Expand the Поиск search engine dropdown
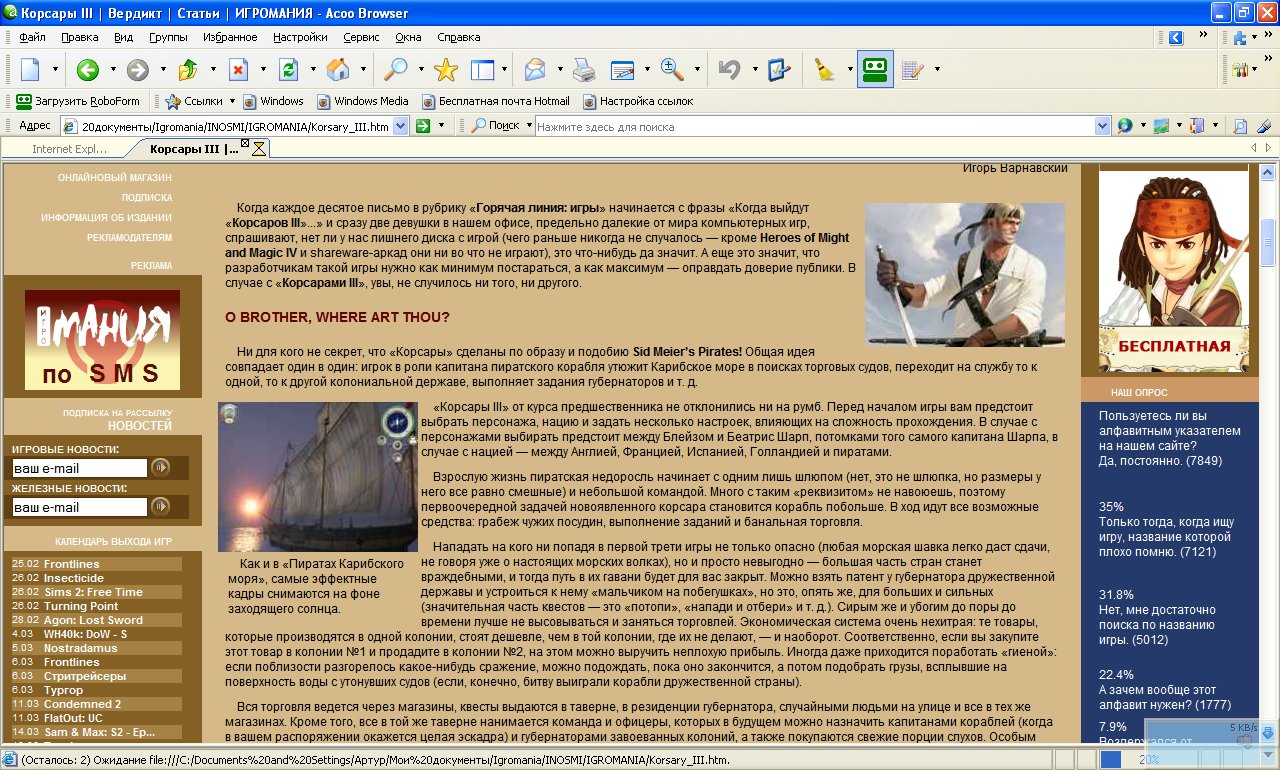Screen dimensions: 1280x770 pyautogui.click(x=527, y=126)
